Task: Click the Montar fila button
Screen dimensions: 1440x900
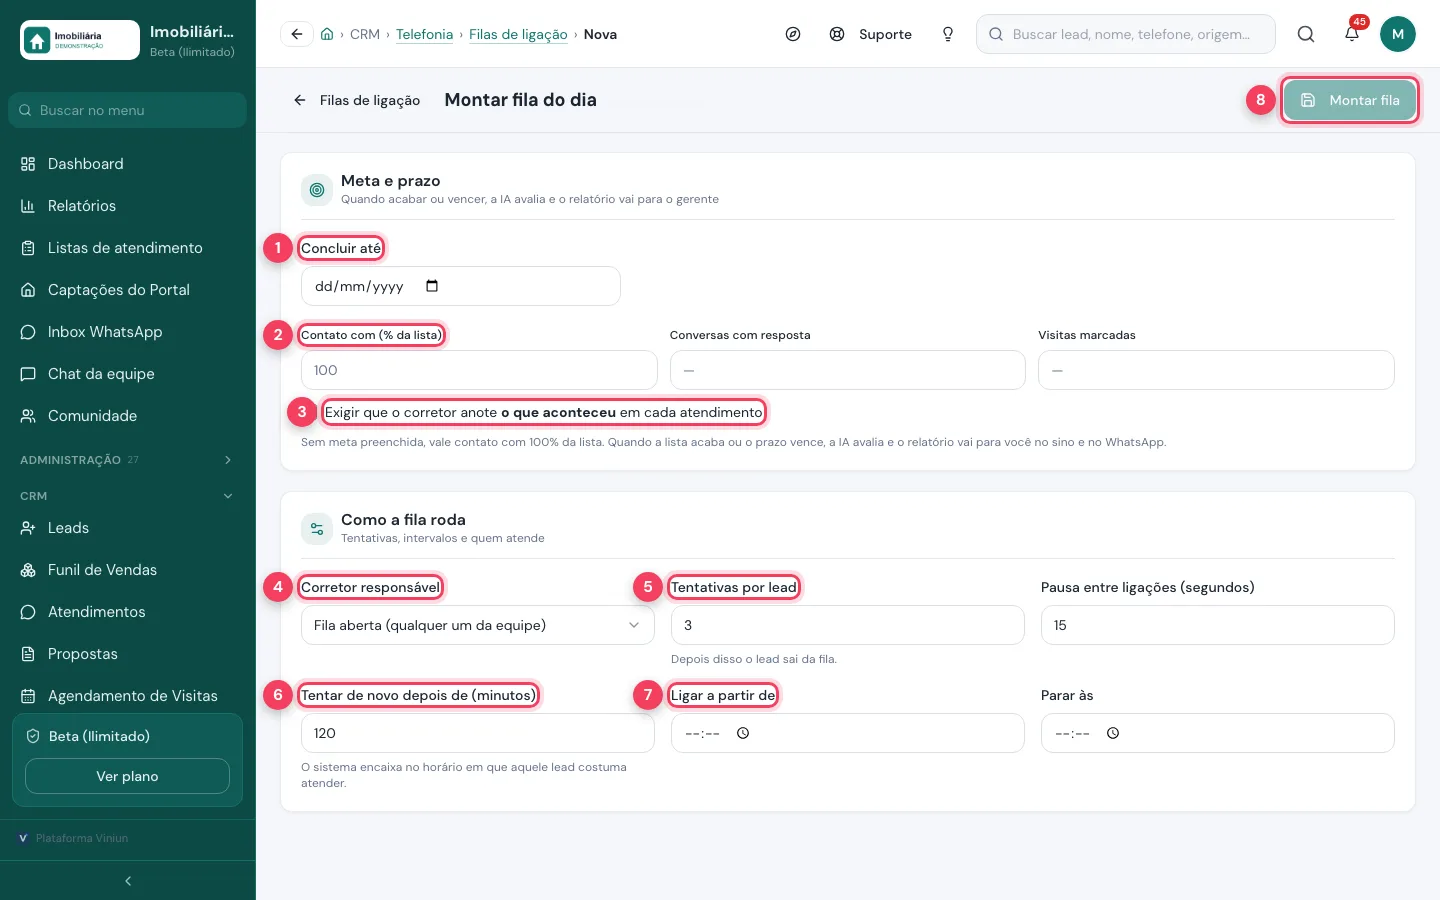Action: pos(1350,100)
